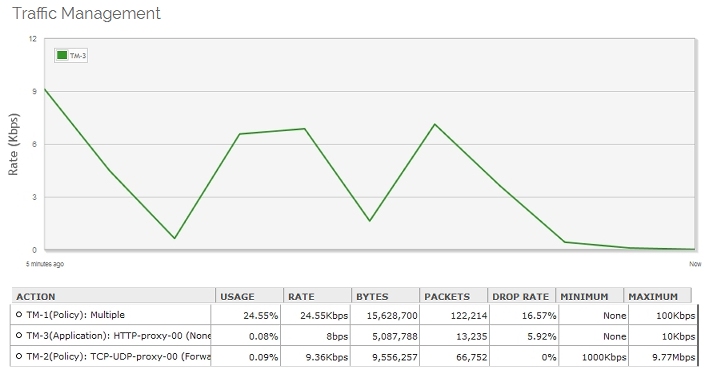The image size is (717, 382).
Task: Select the TM-2(Policy) radio button
Action: (19, 356)
